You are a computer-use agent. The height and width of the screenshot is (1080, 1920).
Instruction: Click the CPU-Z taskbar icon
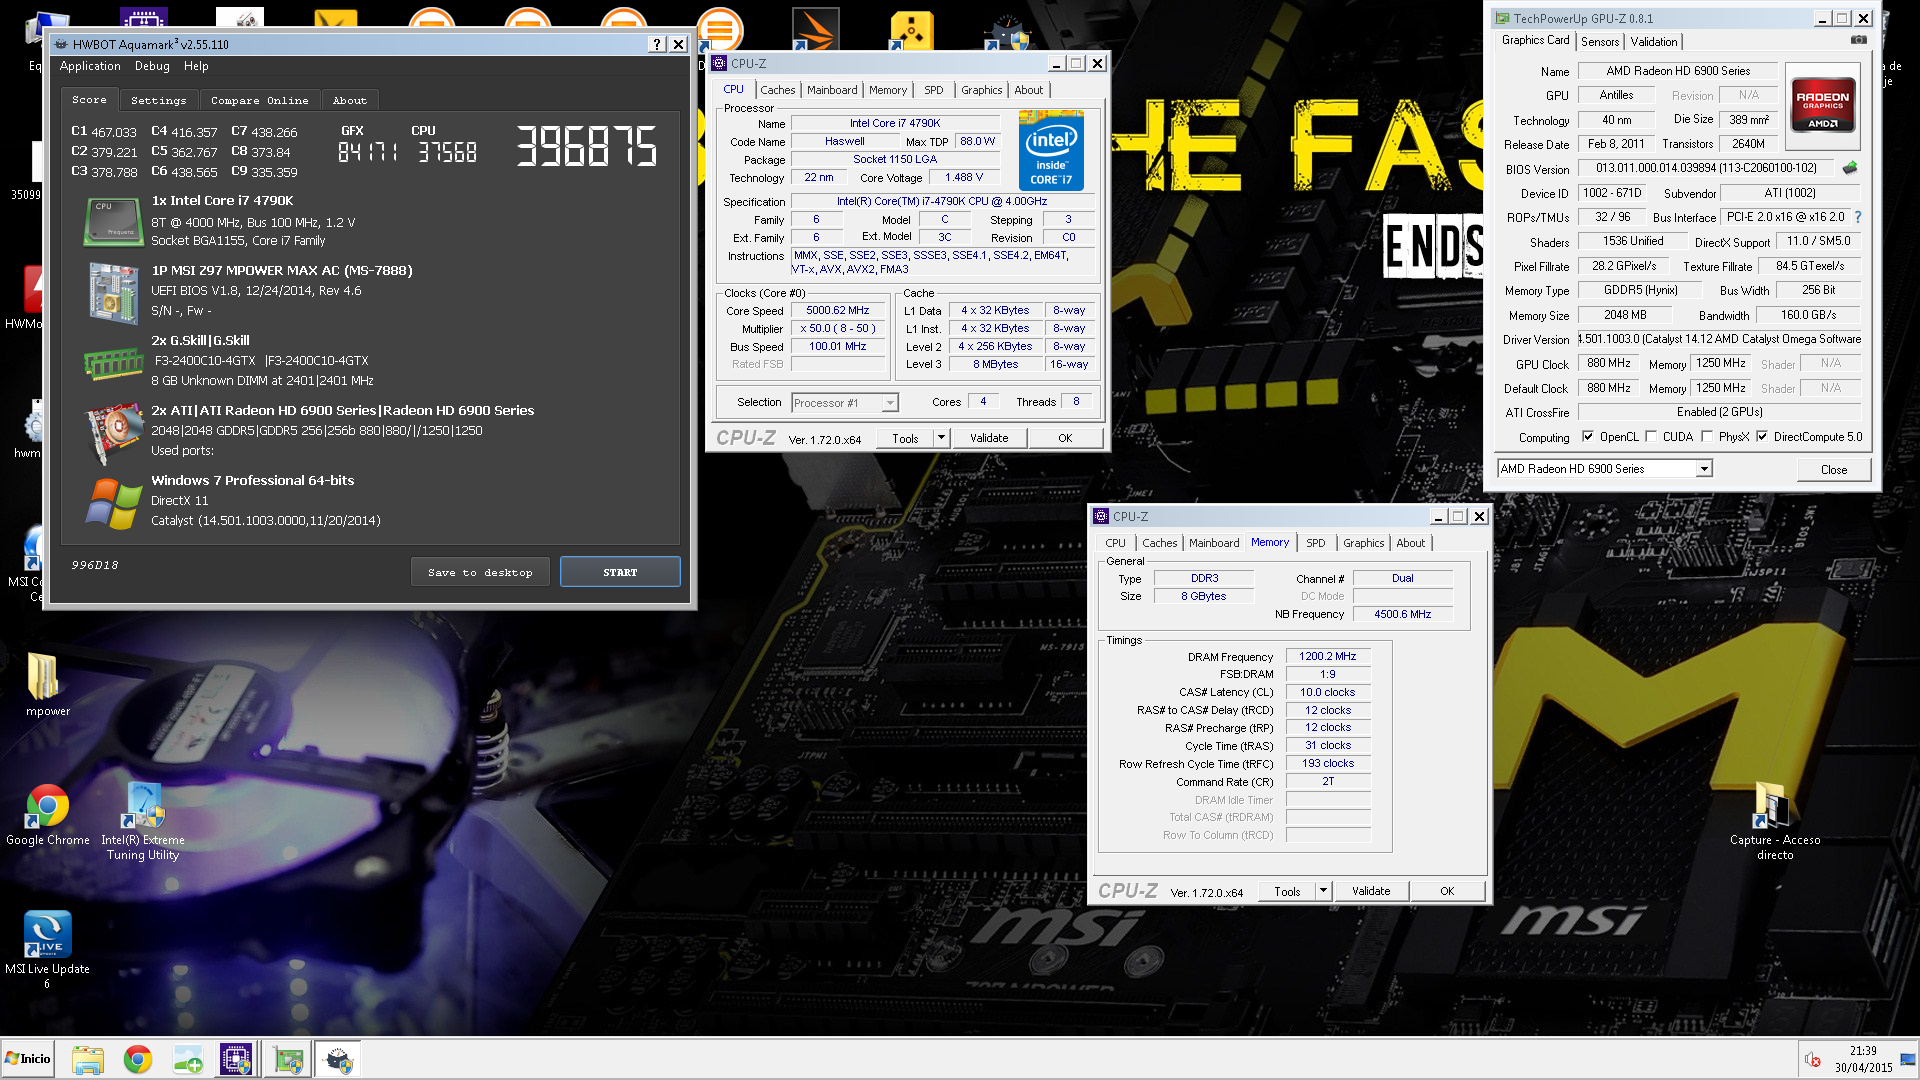(x=237, y=1059)
